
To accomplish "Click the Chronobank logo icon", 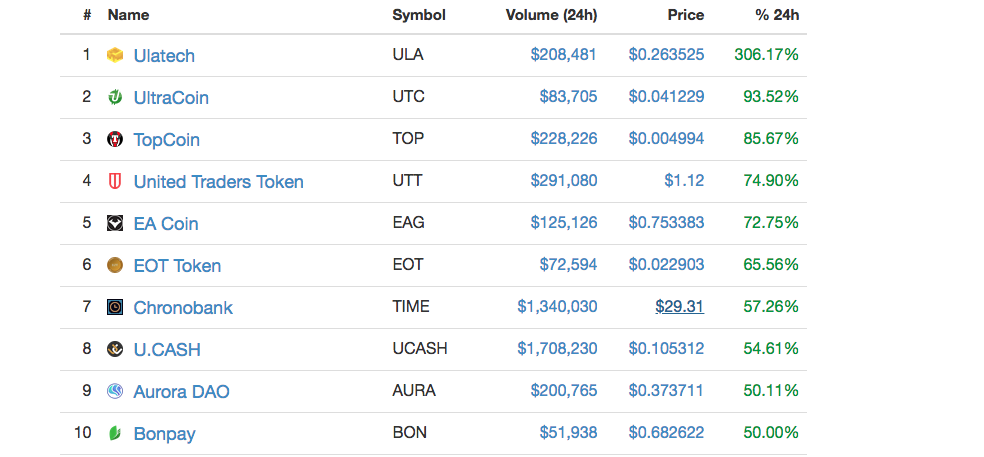I will click(115, 307).
